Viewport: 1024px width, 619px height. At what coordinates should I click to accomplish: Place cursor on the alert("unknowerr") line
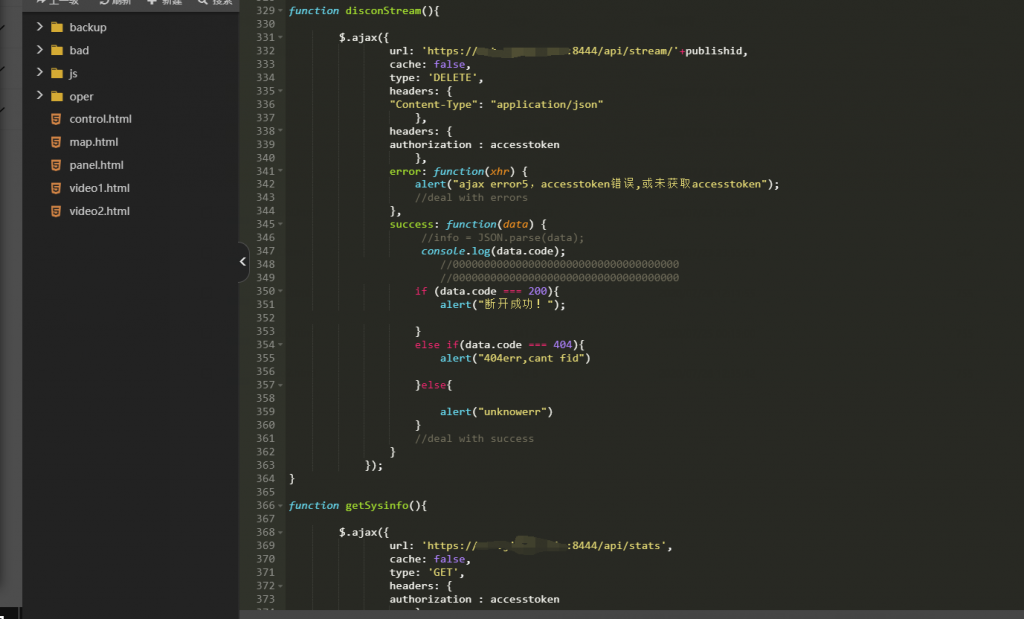(x=496, y=411)
